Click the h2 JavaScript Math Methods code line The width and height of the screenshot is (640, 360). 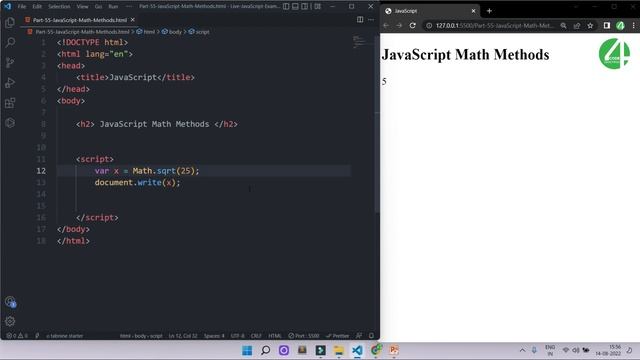(157, 124)
